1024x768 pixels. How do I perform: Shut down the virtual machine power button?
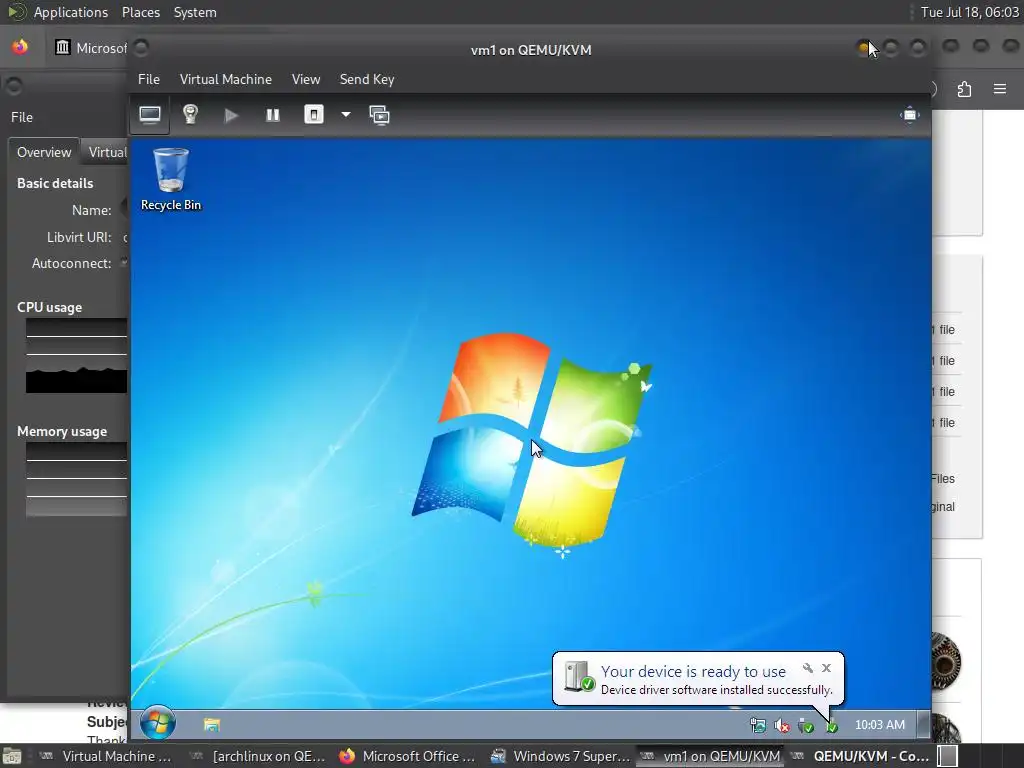[x=313, y=115]
